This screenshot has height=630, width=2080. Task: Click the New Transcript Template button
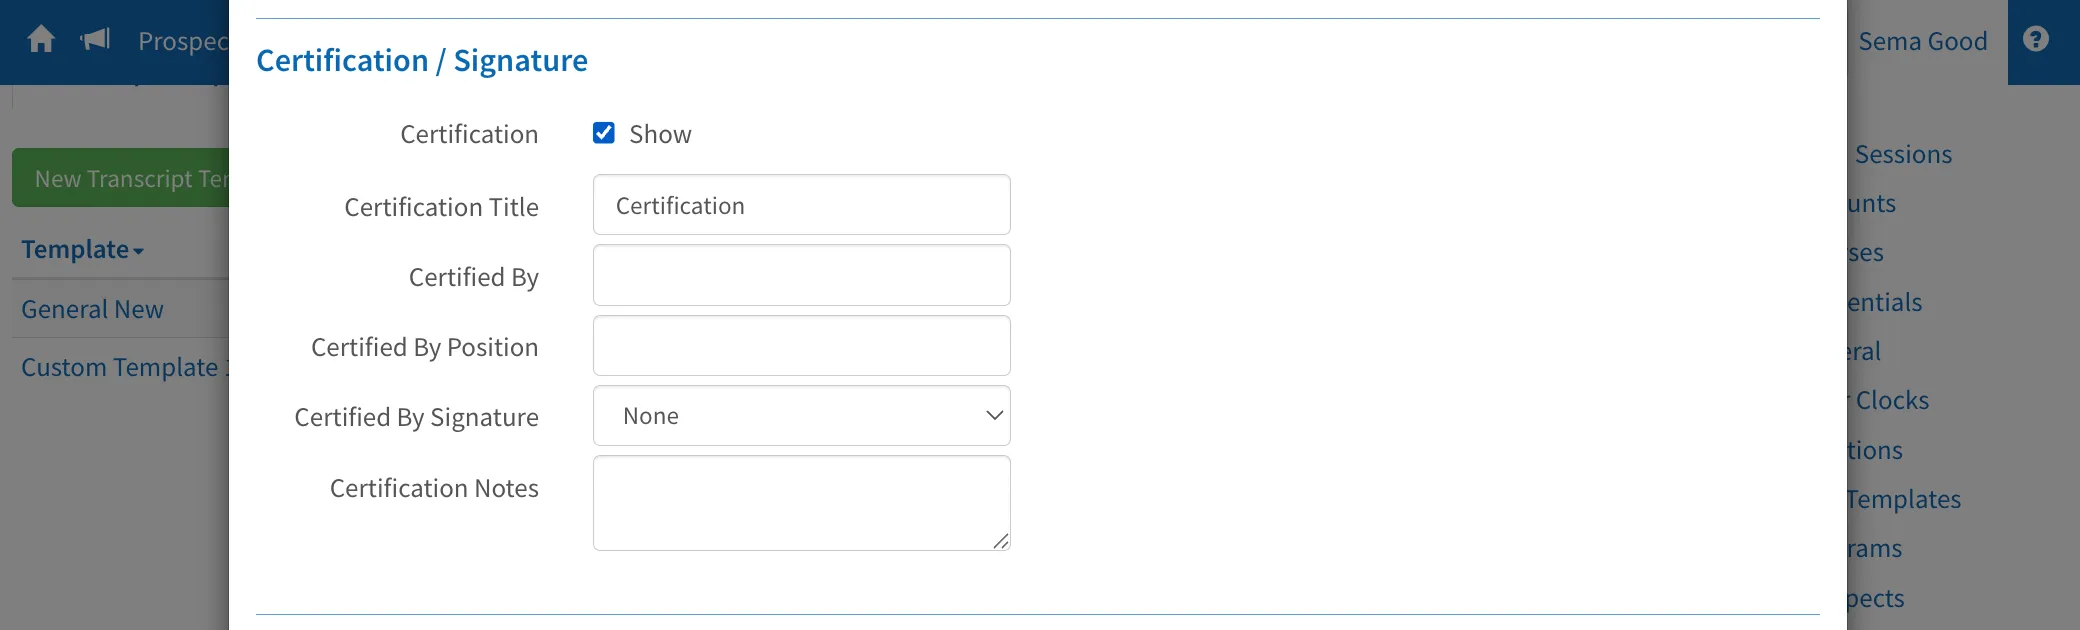121,178
